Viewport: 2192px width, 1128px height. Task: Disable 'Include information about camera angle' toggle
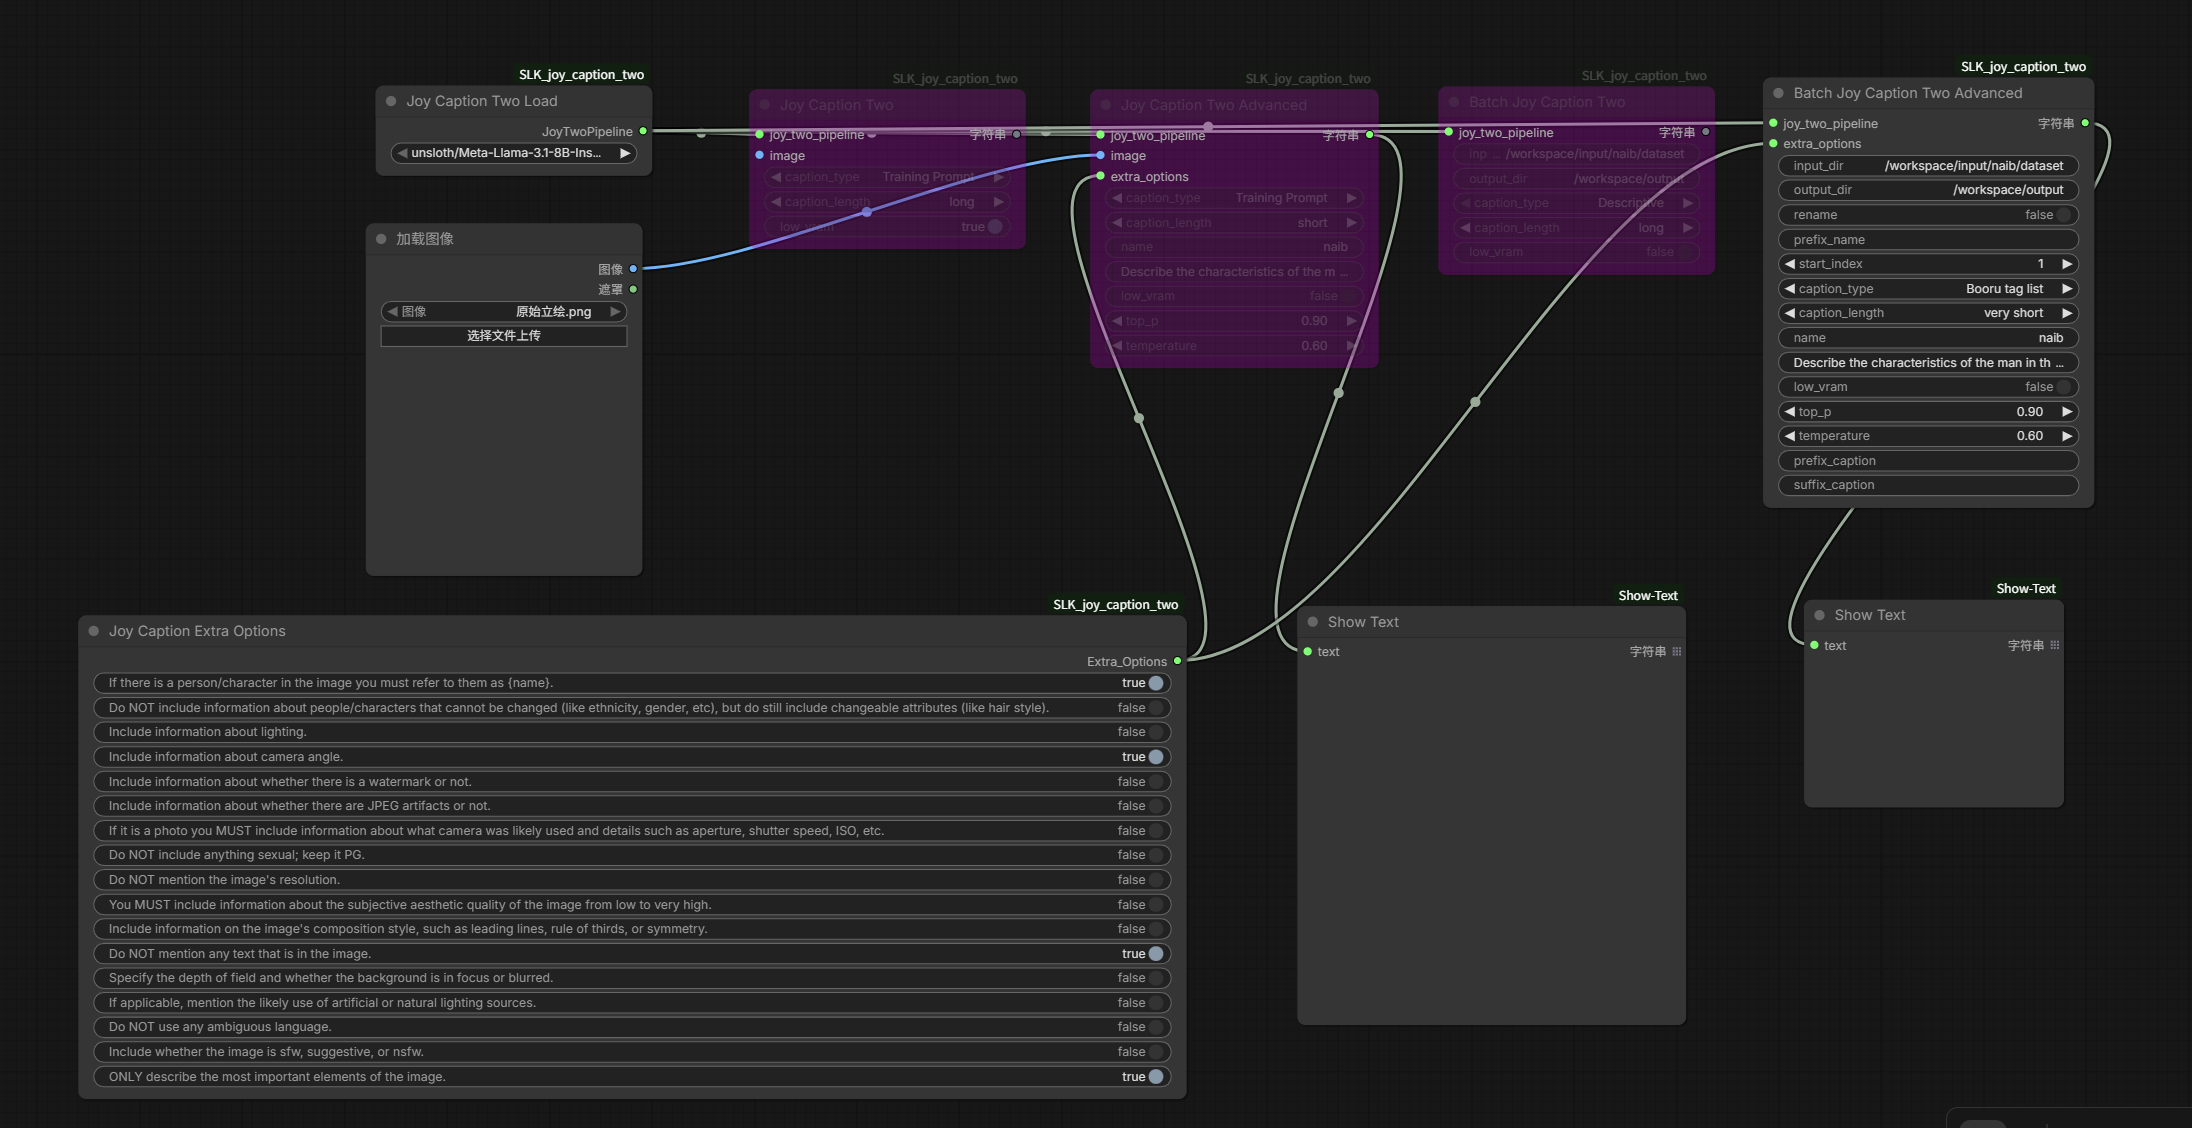(x=1155, y=757)
